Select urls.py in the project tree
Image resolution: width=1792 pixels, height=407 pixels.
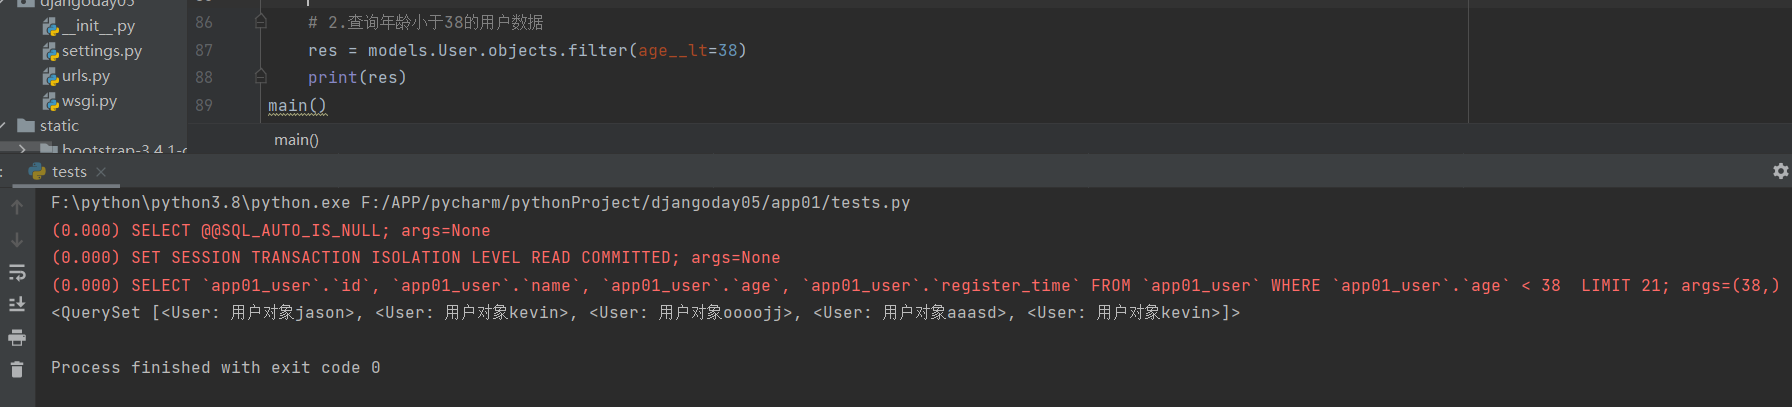click(85, 76)
